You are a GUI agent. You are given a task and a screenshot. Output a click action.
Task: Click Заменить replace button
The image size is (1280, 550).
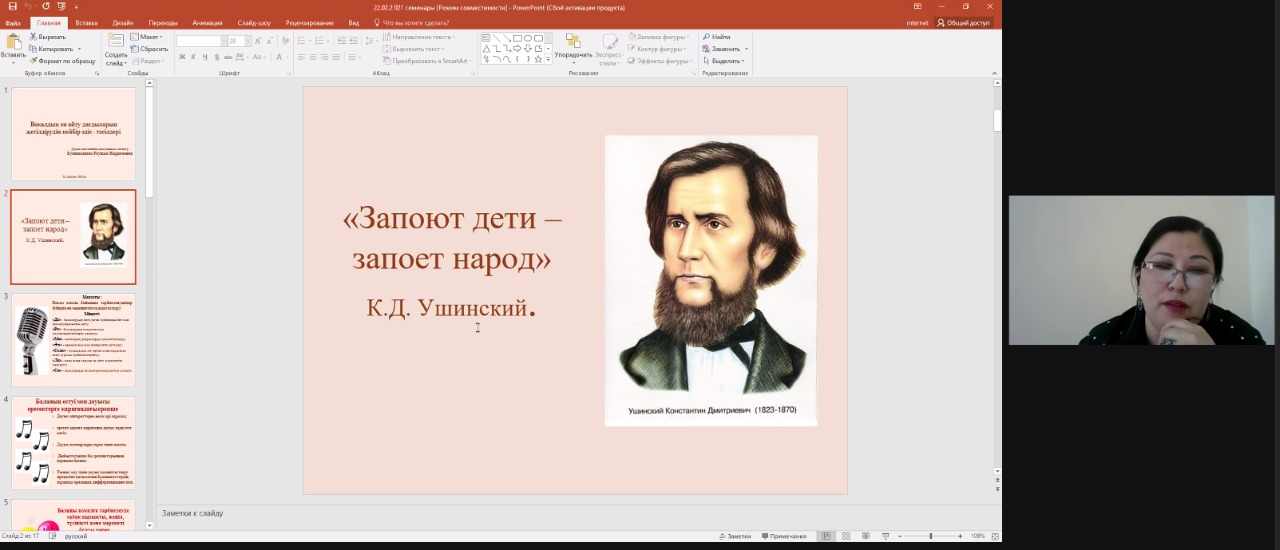click(724, 49)
